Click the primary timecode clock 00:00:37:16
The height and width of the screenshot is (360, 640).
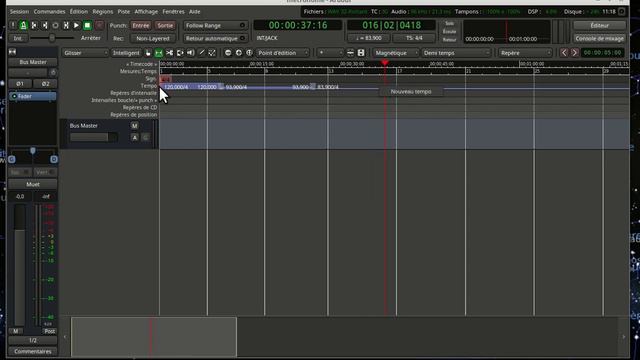(x=298, y=25)
